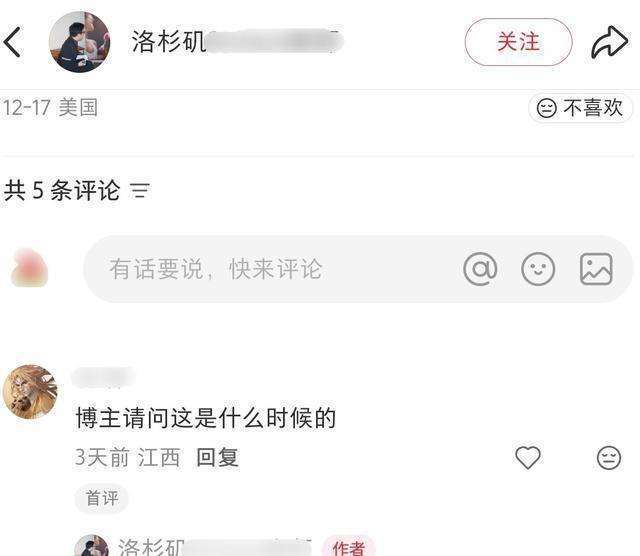Like the comment with the heart icon
This screenshot has height=556, width=640.
click(528, 457)
